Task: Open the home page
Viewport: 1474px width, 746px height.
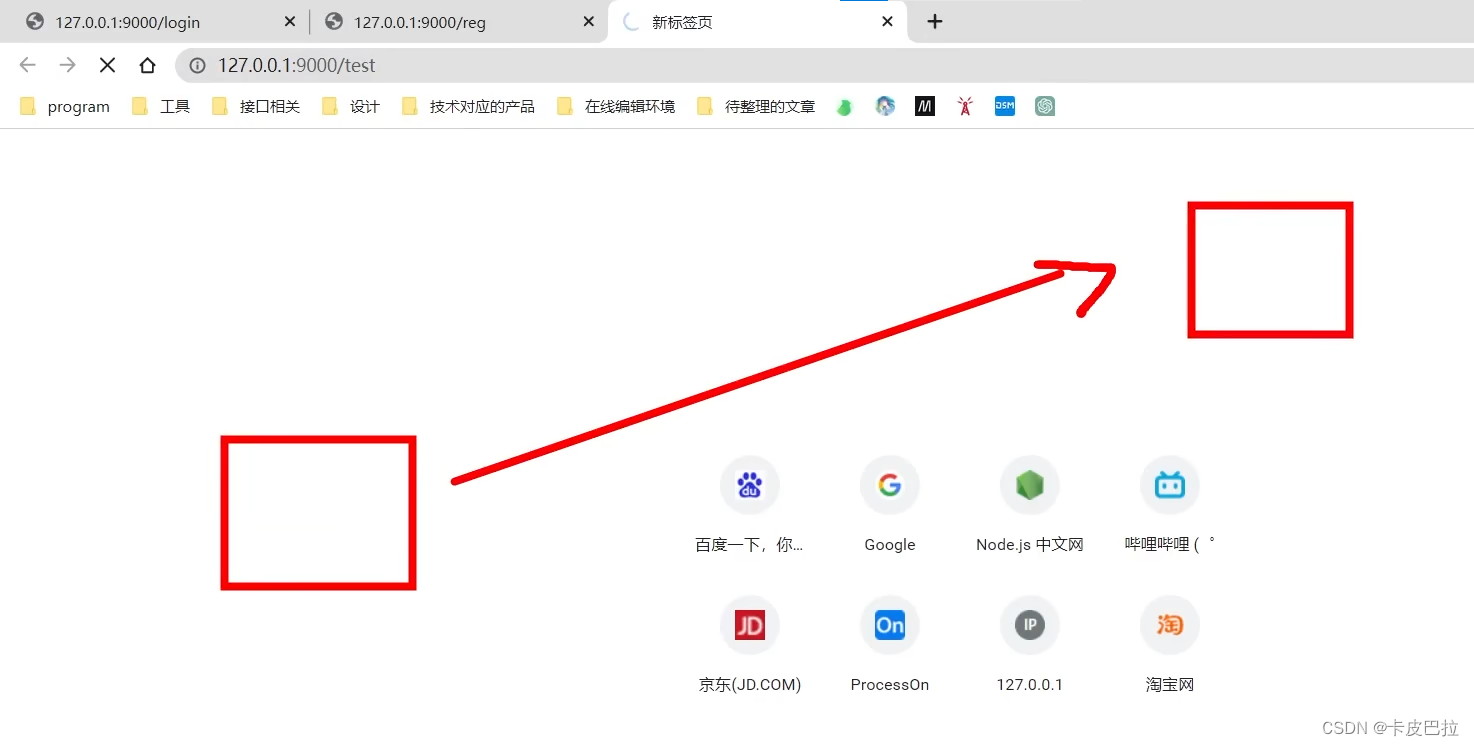Action: 148,65
